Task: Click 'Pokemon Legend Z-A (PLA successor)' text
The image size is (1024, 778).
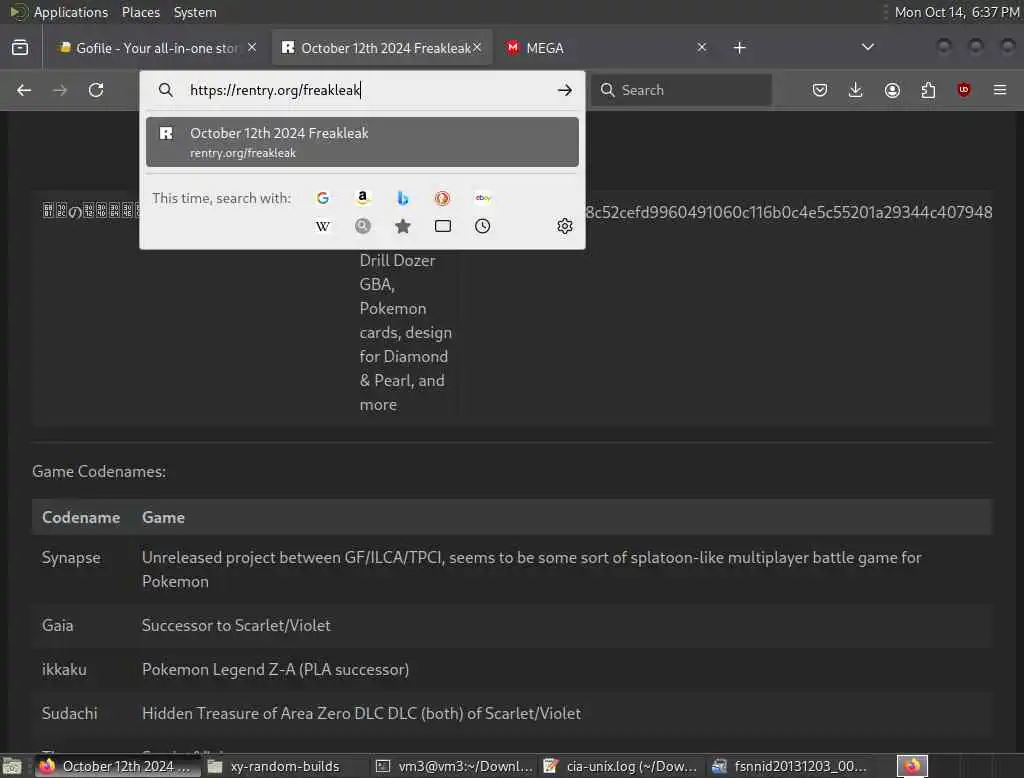Action: (x=276, y=670)
